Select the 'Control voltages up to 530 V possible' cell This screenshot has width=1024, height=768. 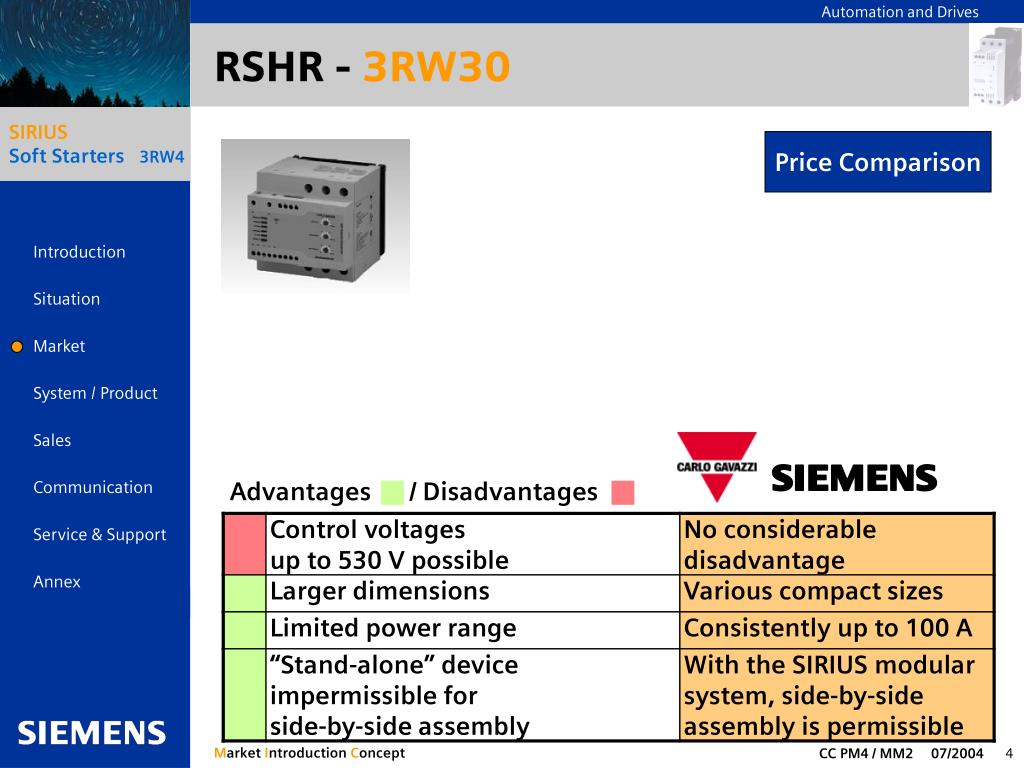pos(473,545)
